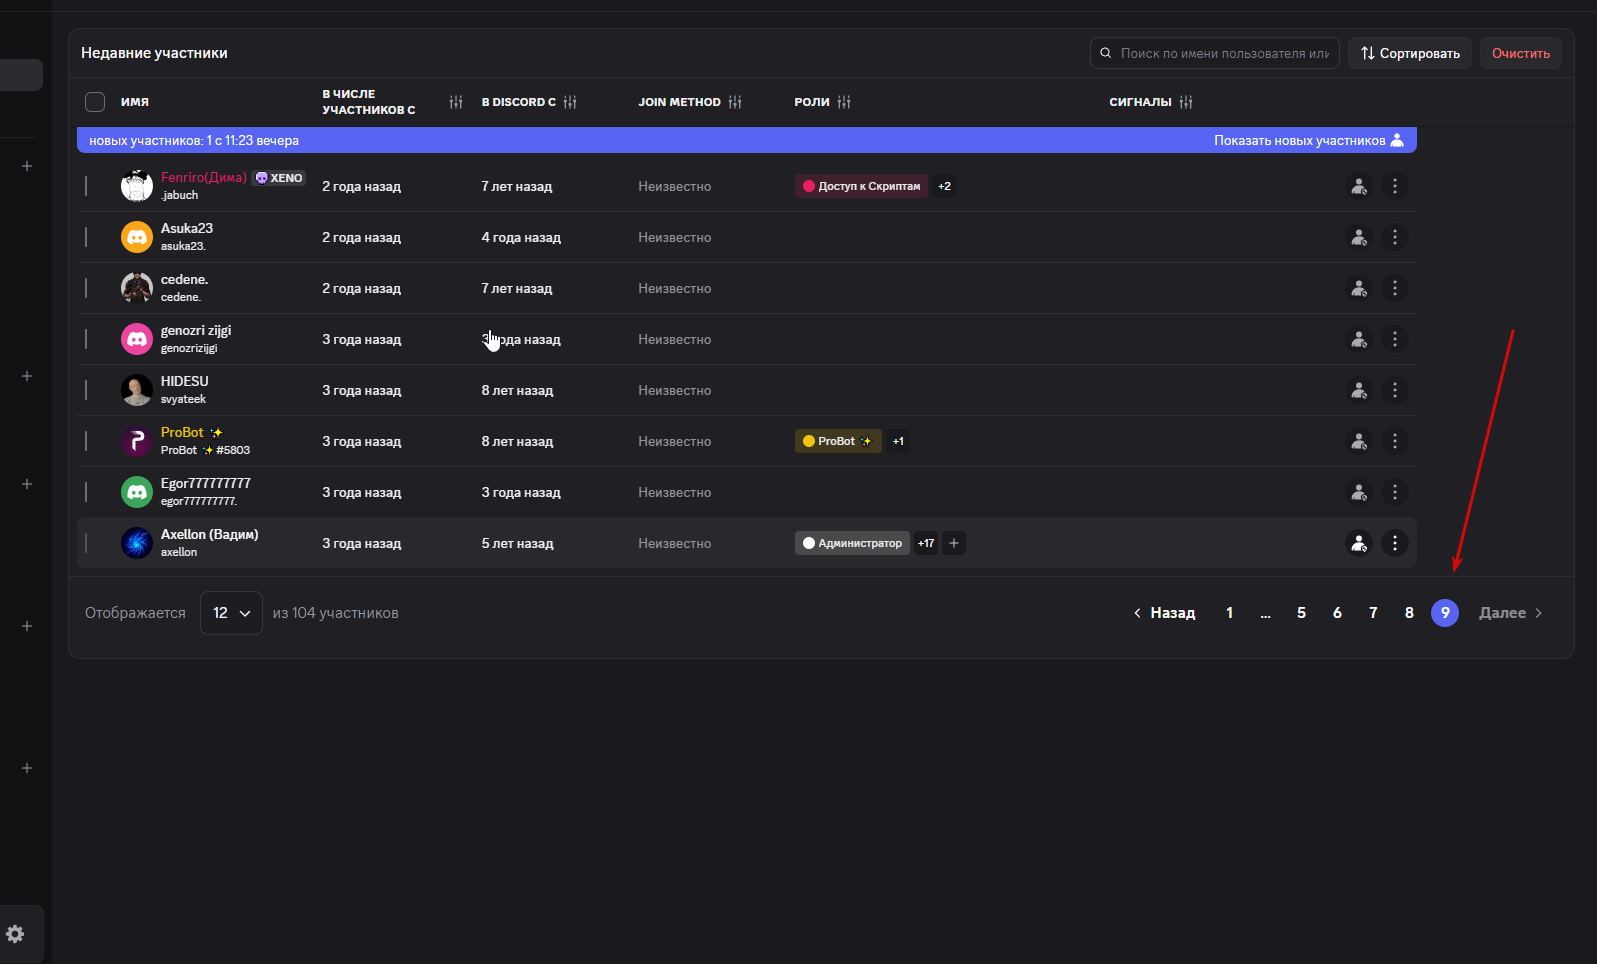Screen dimensions: 1597x964
Task: Select highlighted page 9 in pagination
Action: (1445, 613)
